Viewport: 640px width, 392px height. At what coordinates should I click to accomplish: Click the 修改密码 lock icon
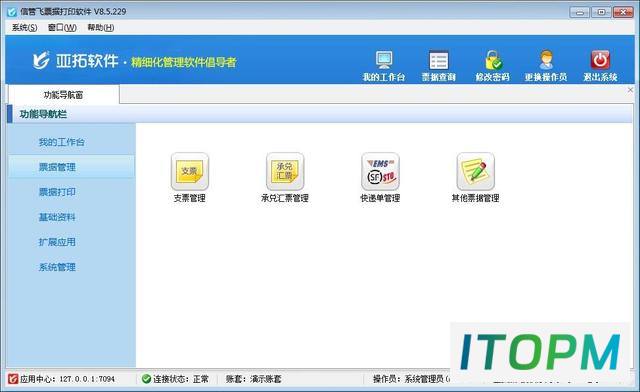pos(493,60)
